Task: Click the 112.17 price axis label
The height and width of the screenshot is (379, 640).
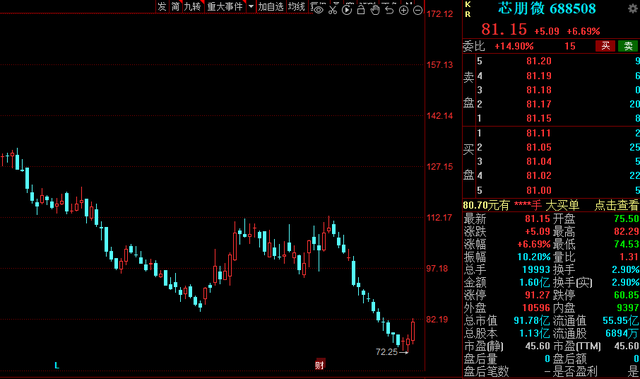Action: tap(440, 218)
